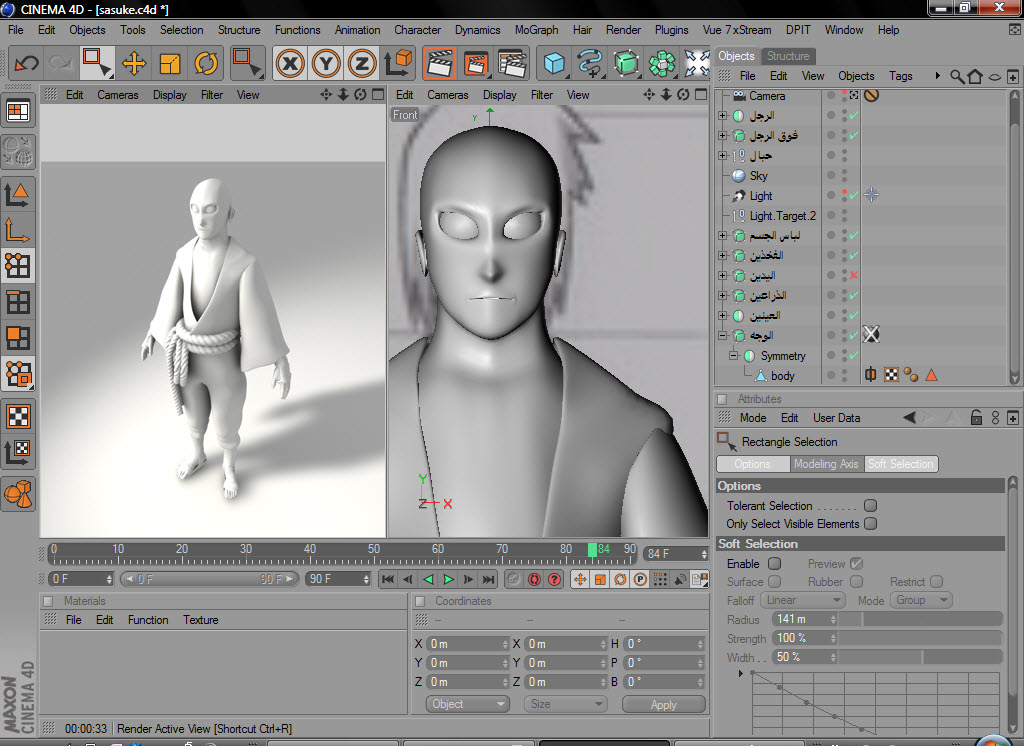Screen dimensions: 1024x746
Task: Select the Options tab button
Action: pyautogui.click(x=752, y=464)
